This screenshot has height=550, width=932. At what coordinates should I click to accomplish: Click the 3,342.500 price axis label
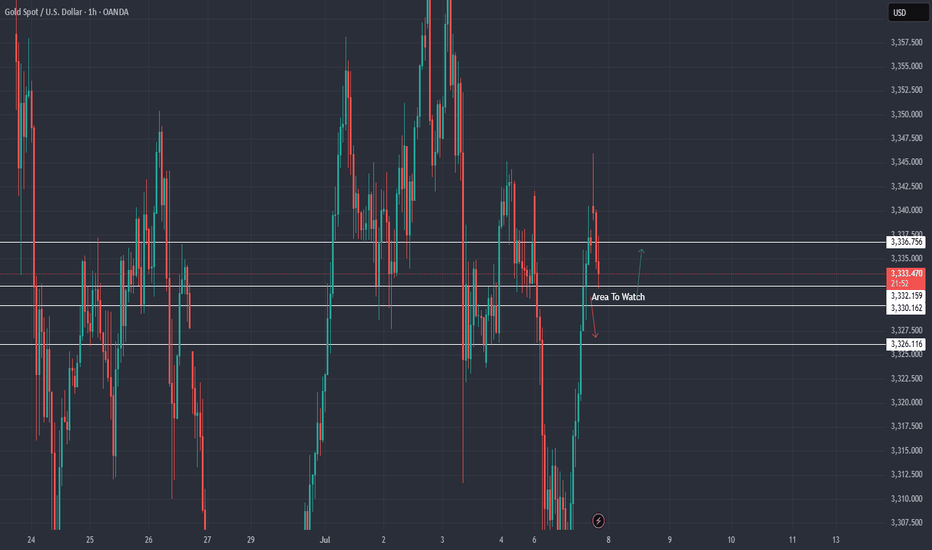point(906,186)
